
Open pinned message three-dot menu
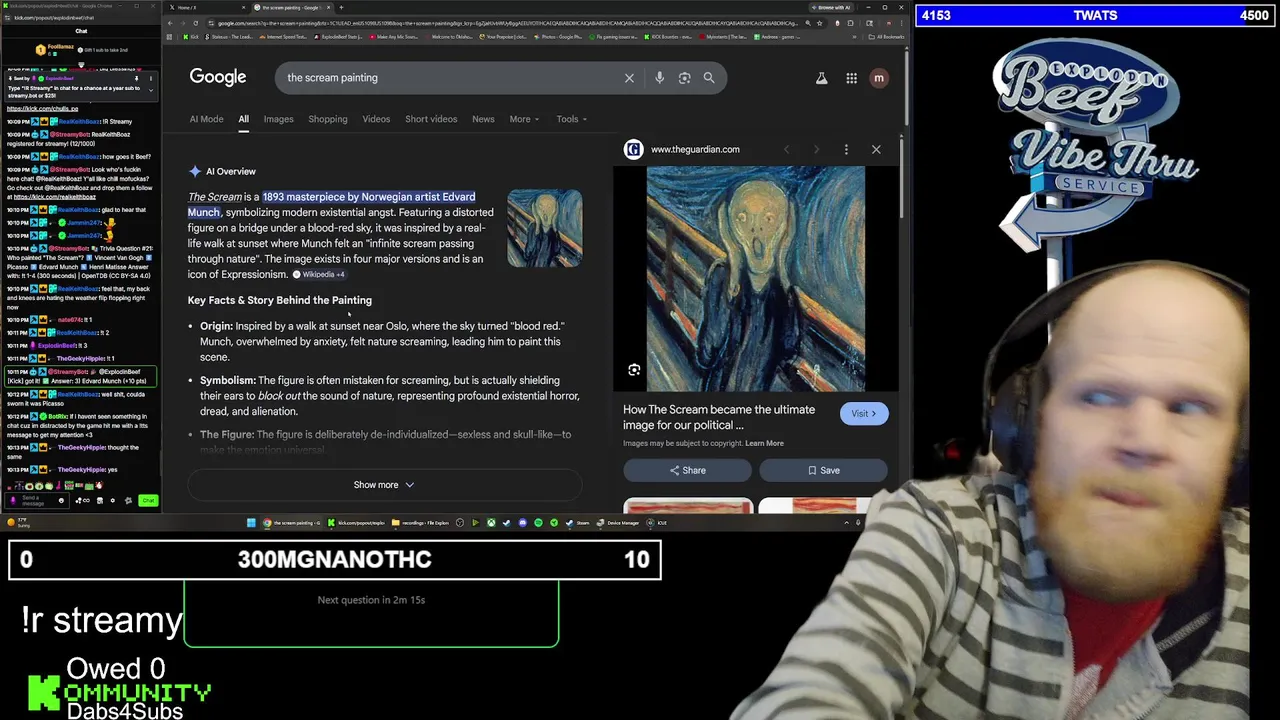[x=151, y=78]
